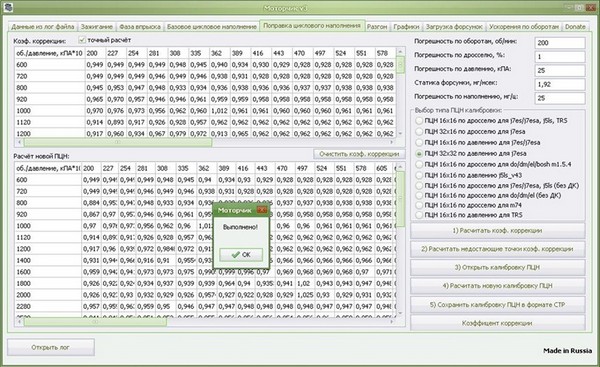This screenshot has width=600, height=367.
Task: Select ПЦН 16x16 по давлению для j7es/j7esa
Action: click(x=419, y=142)
